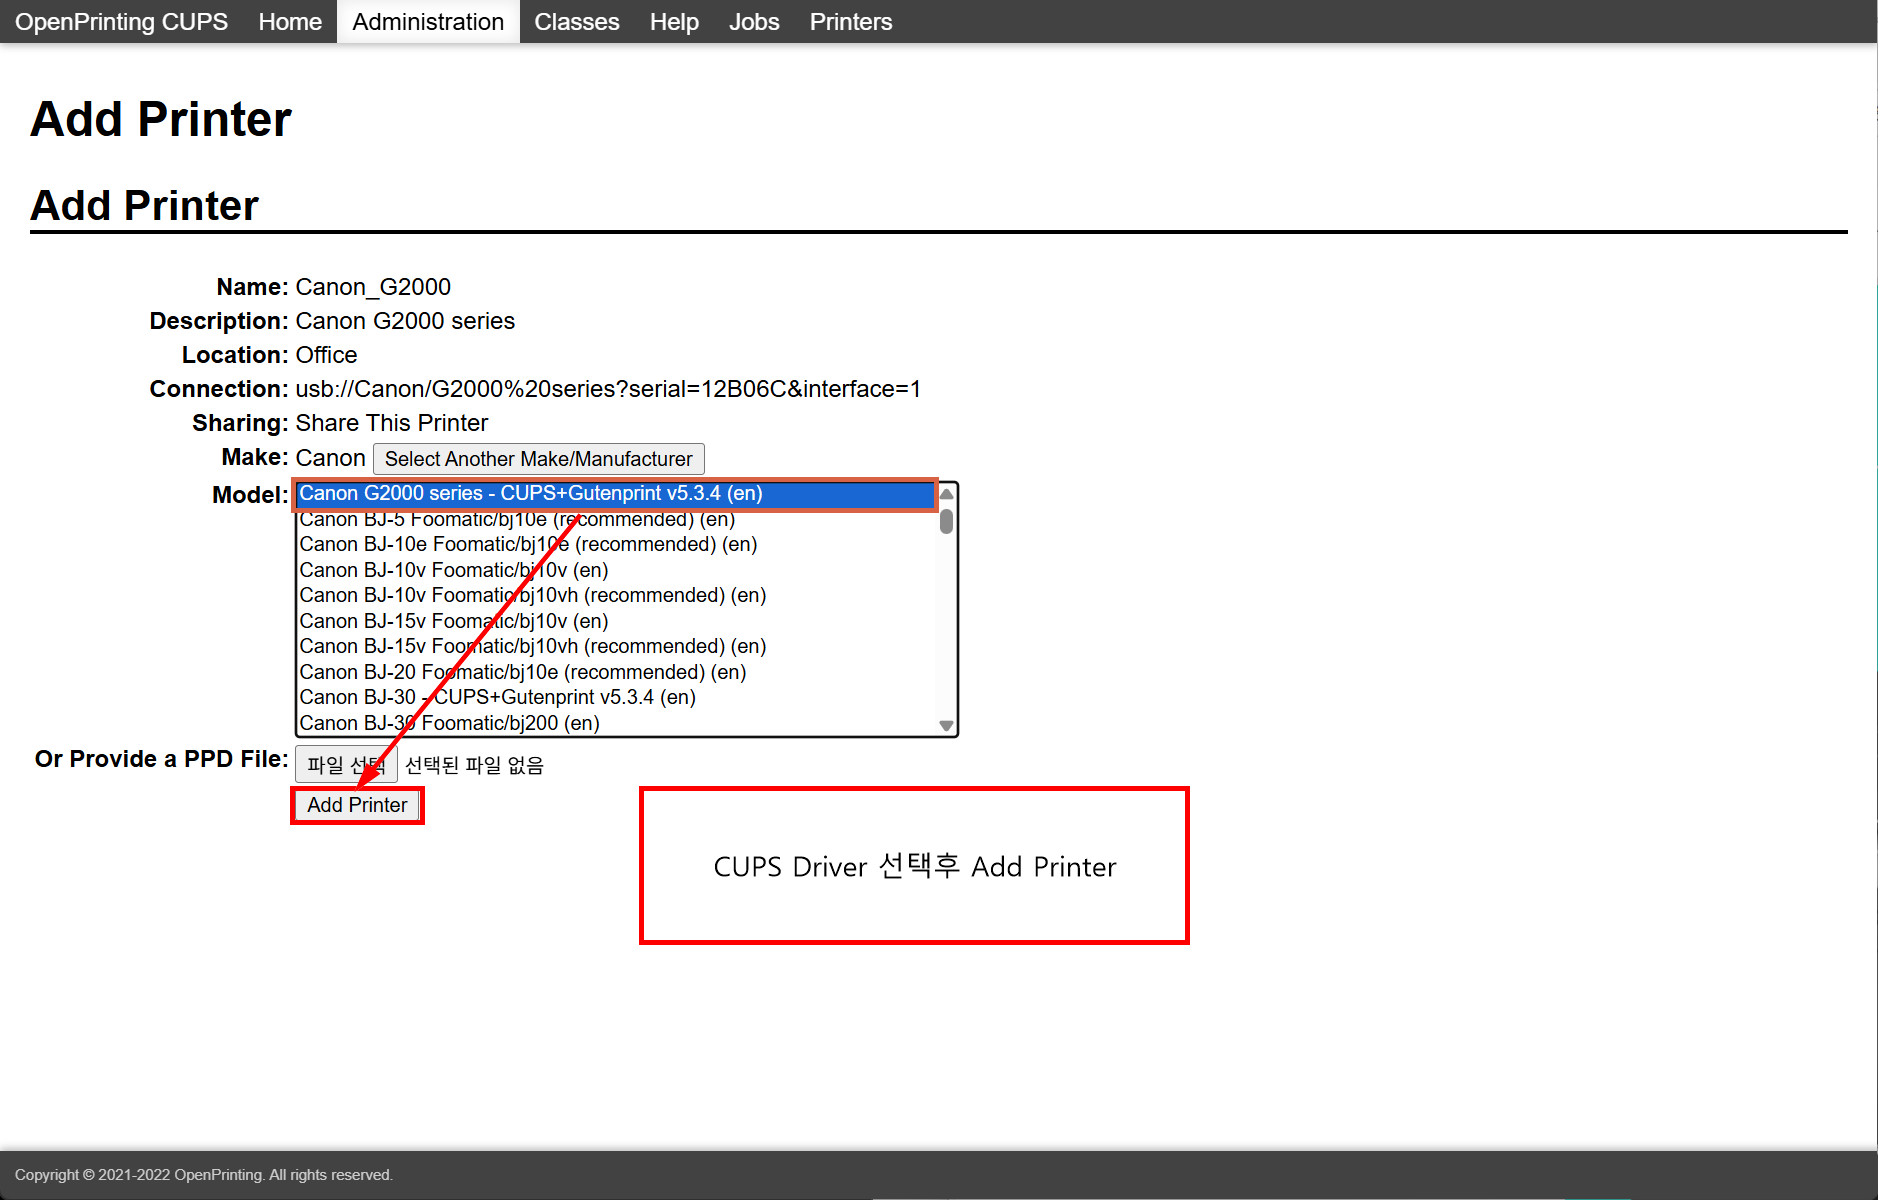Select Canon BJ-30 Foomatic/bj200 model
Image resolution: width=1878 pixels, height=1200 pixels.
click(x=615, y=723)
